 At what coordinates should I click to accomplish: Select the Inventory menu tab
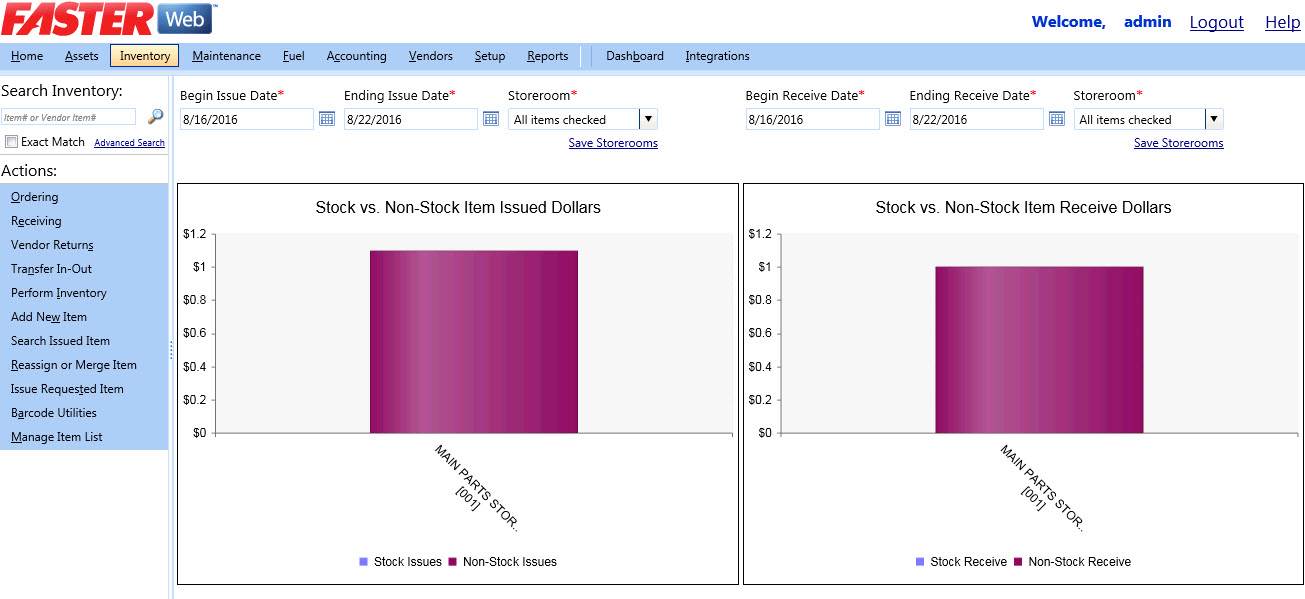pyautogui.click(x=145, y=56)
